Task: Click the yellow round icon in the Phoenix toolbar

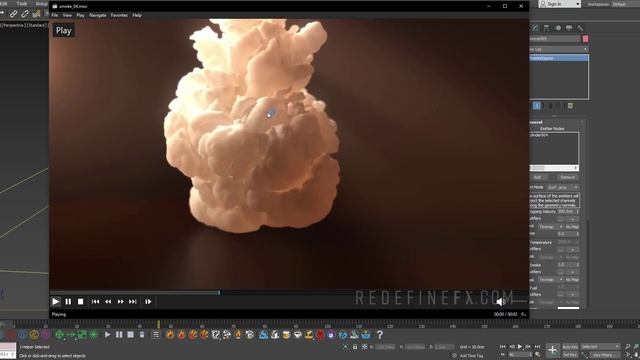Action: click(x=34, y=335)
